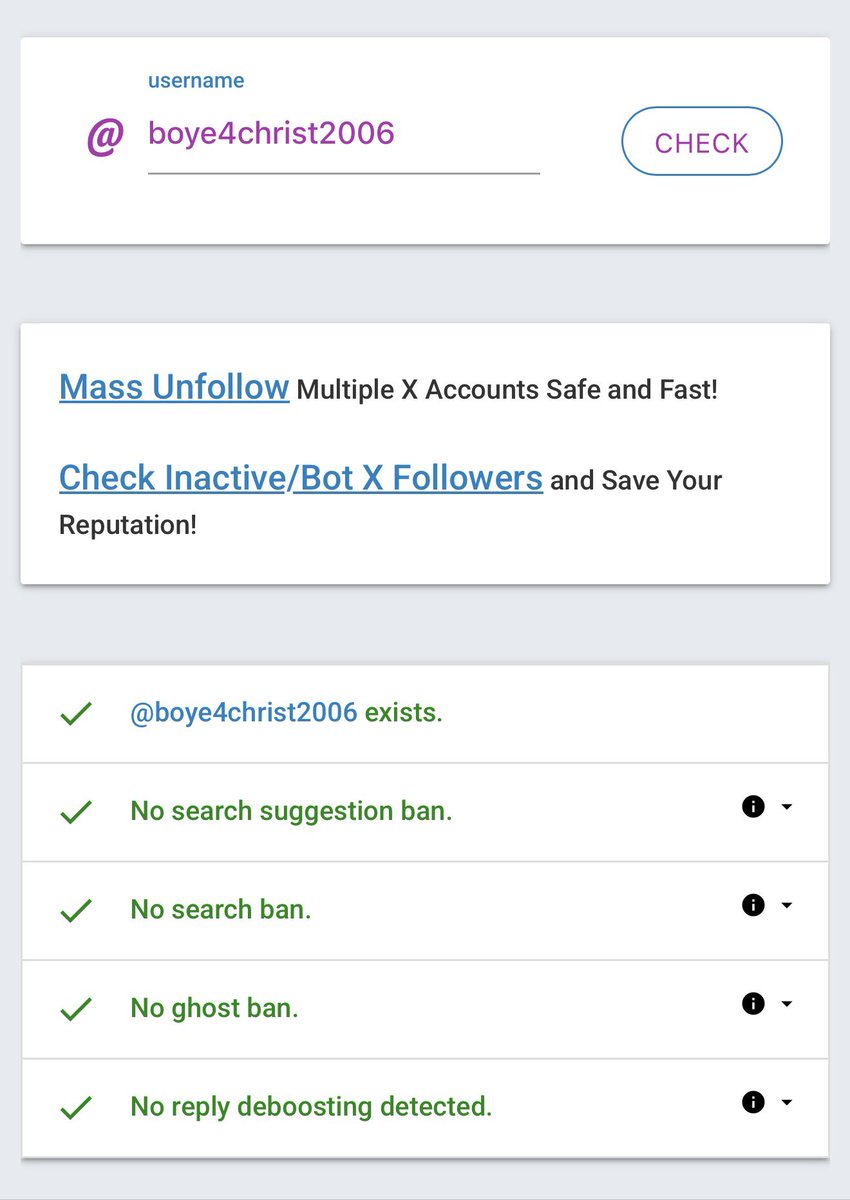Click the info icon for ghost ban

(753, 1003)
